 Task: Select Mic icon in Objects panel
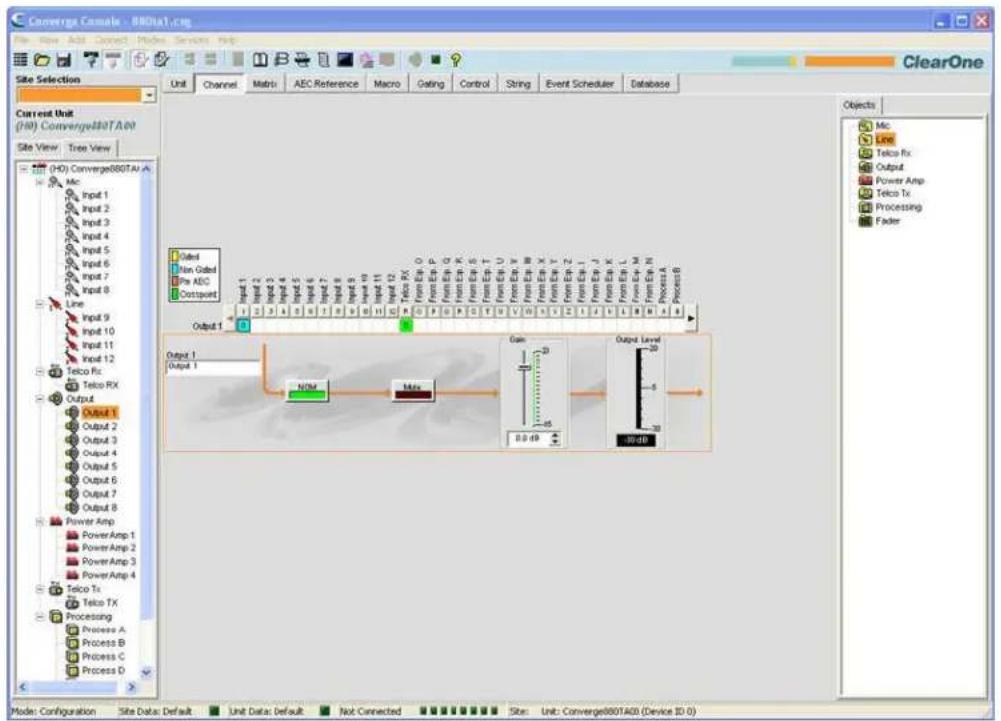tap(865, 126)
